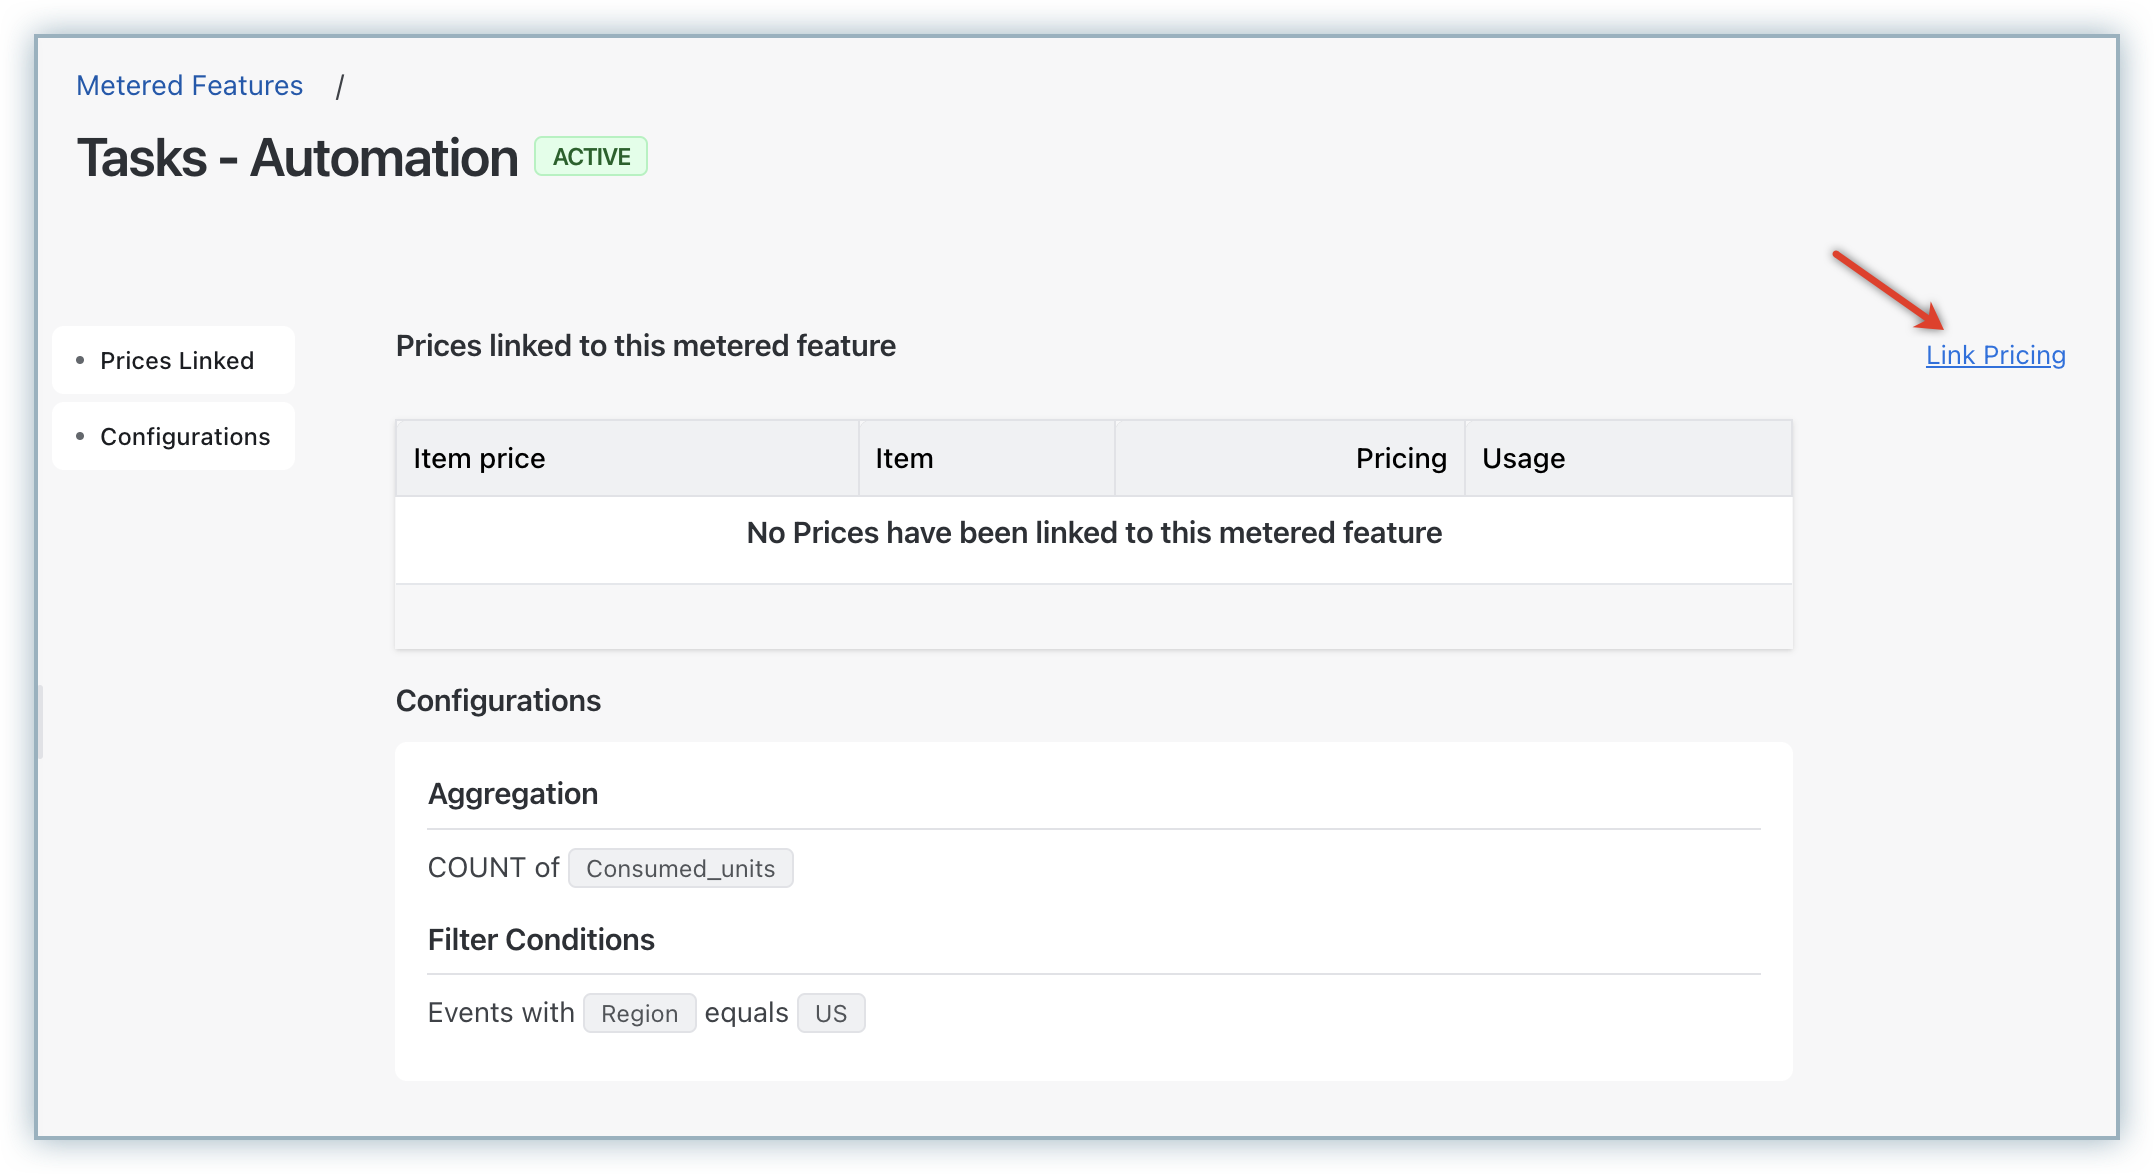
Task: Click the bullet beside Configurations
Action: pyautogui.click(x=80, y=436)
